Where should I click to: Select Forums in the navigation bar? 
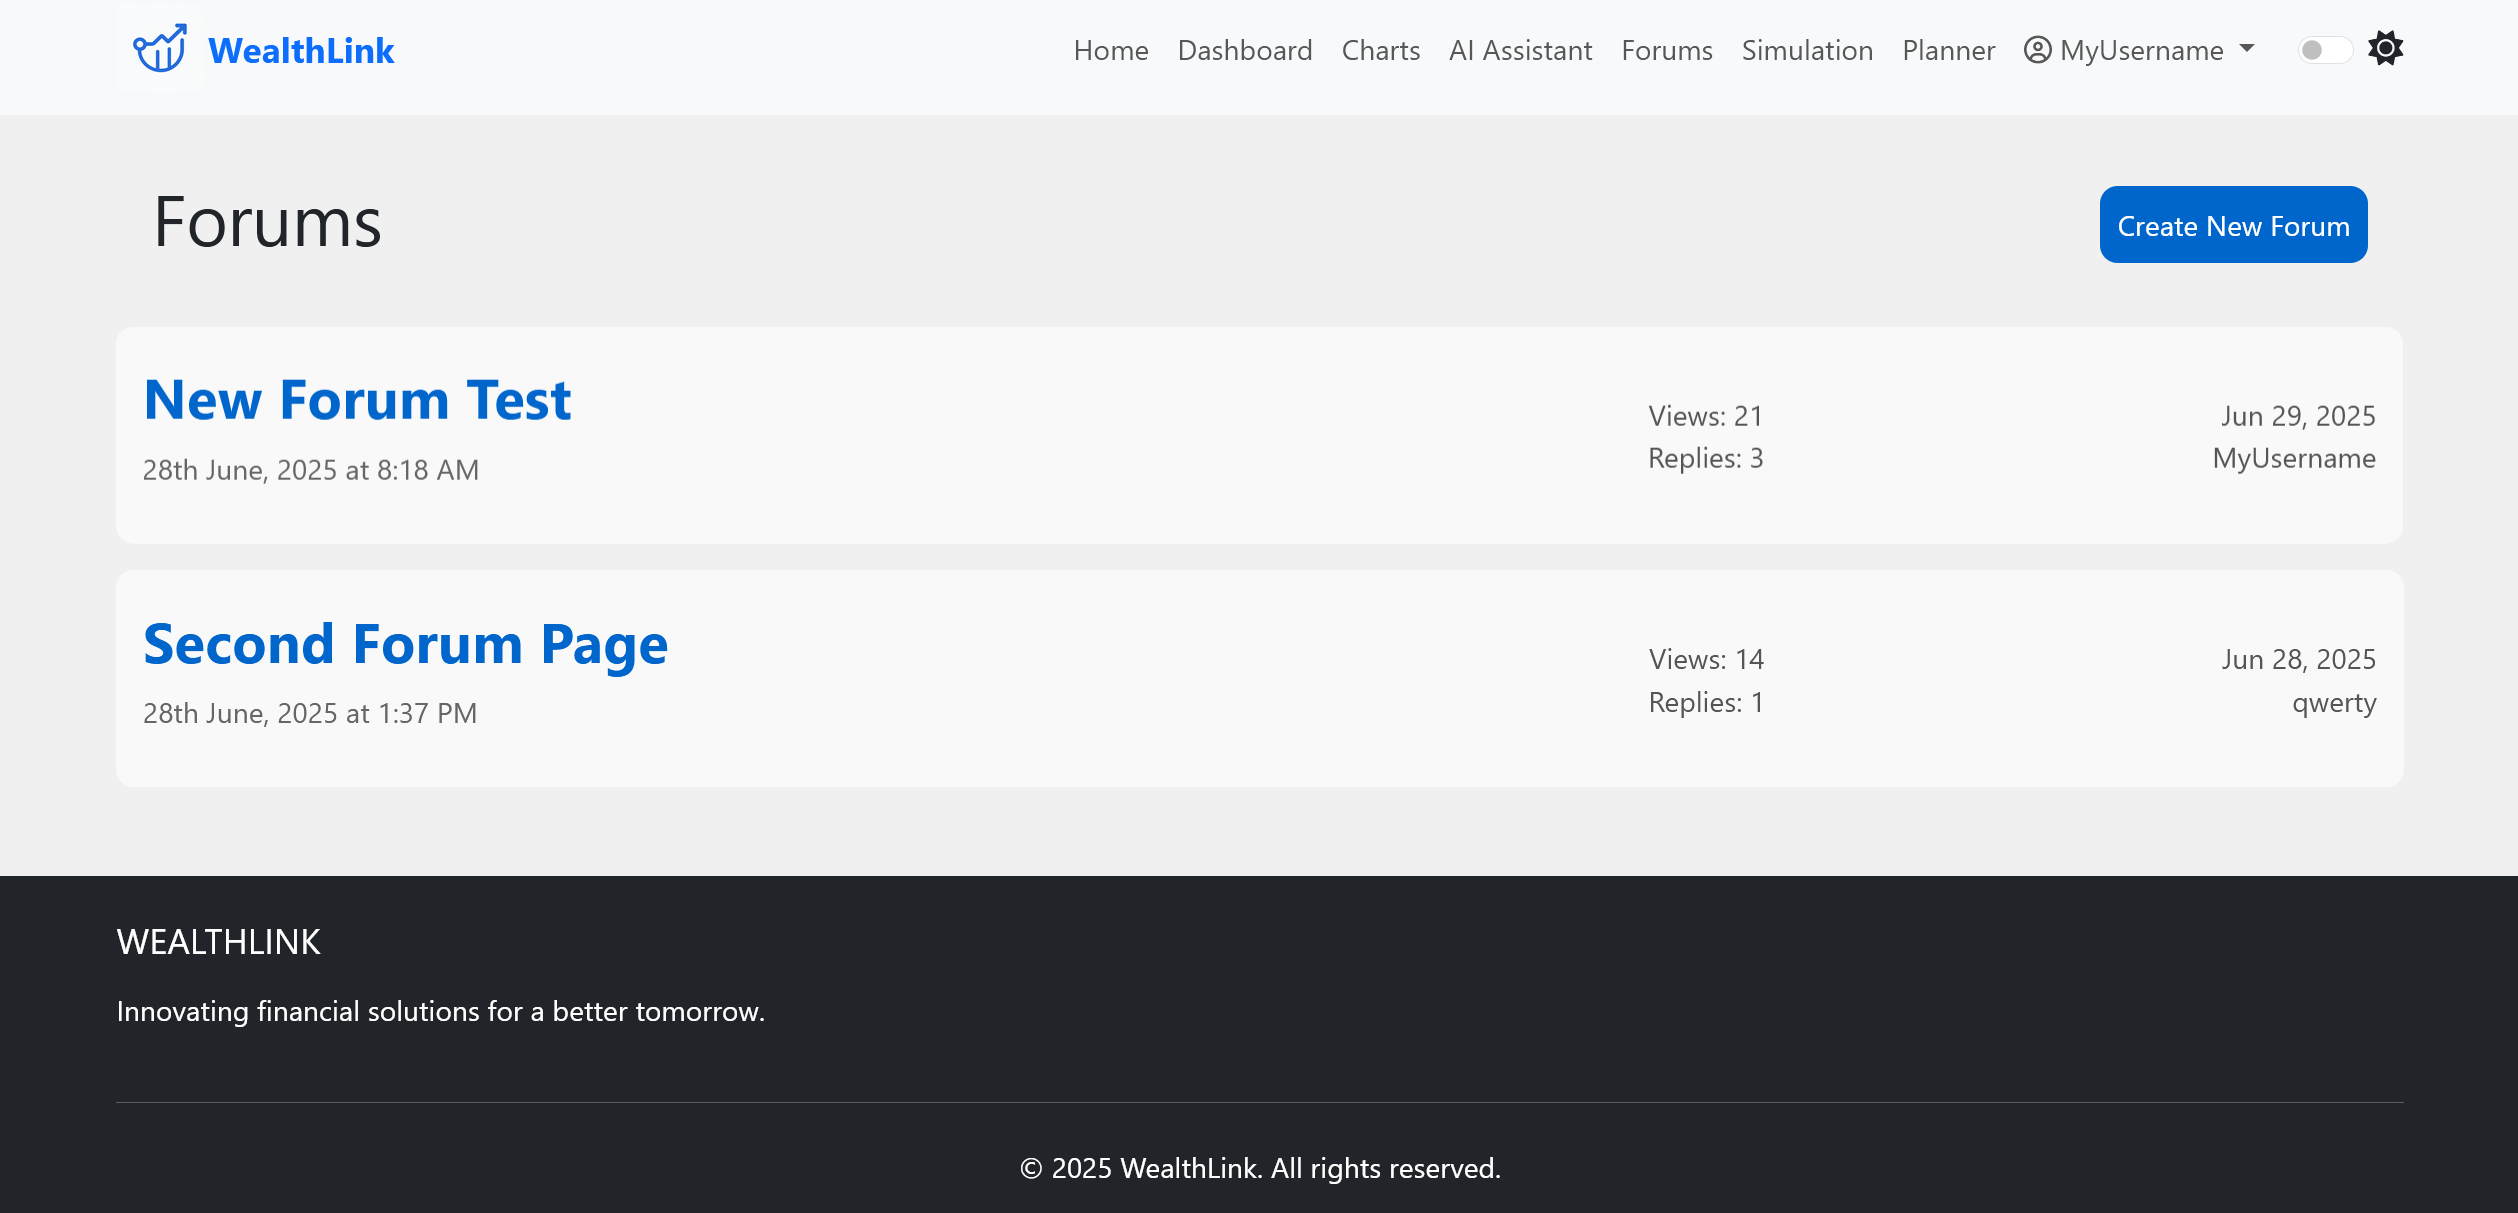pyautogui.click(x=1666, y=50)
